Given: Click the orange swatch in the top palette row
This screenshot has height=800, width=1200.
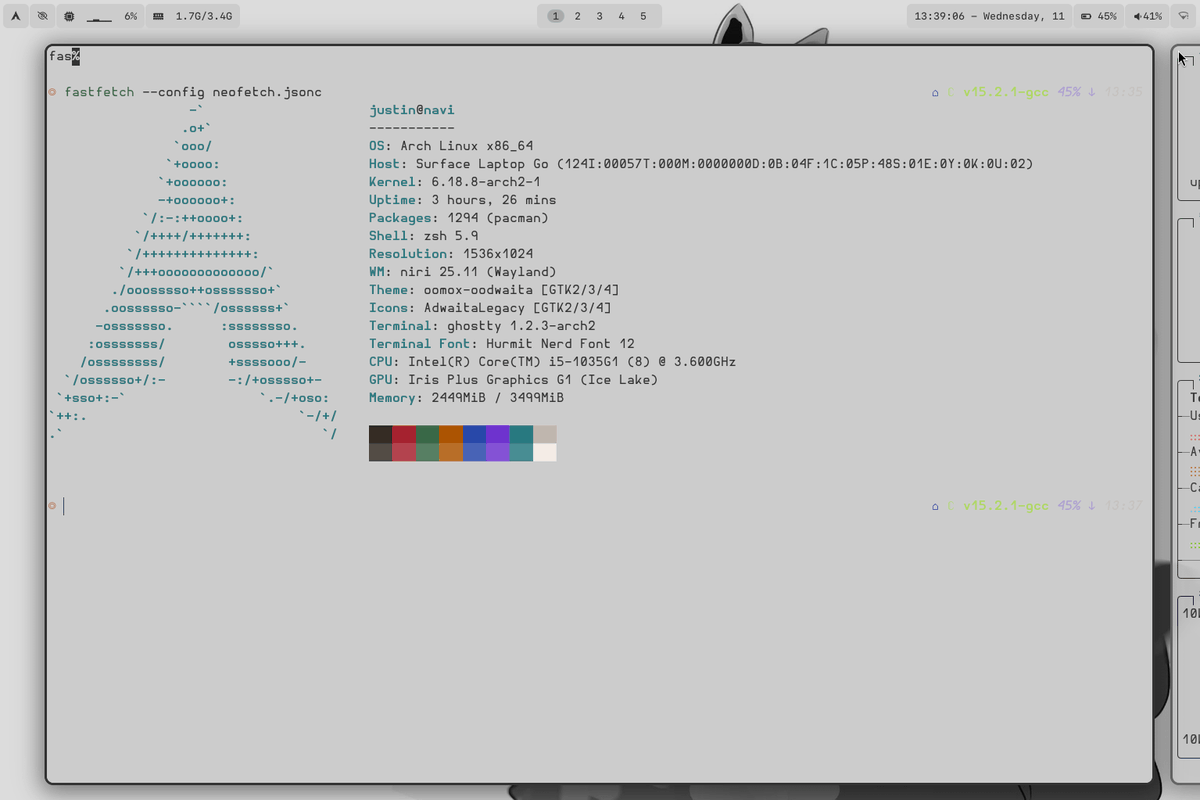Looking at the screenshot, I should [x=451, y=435].
